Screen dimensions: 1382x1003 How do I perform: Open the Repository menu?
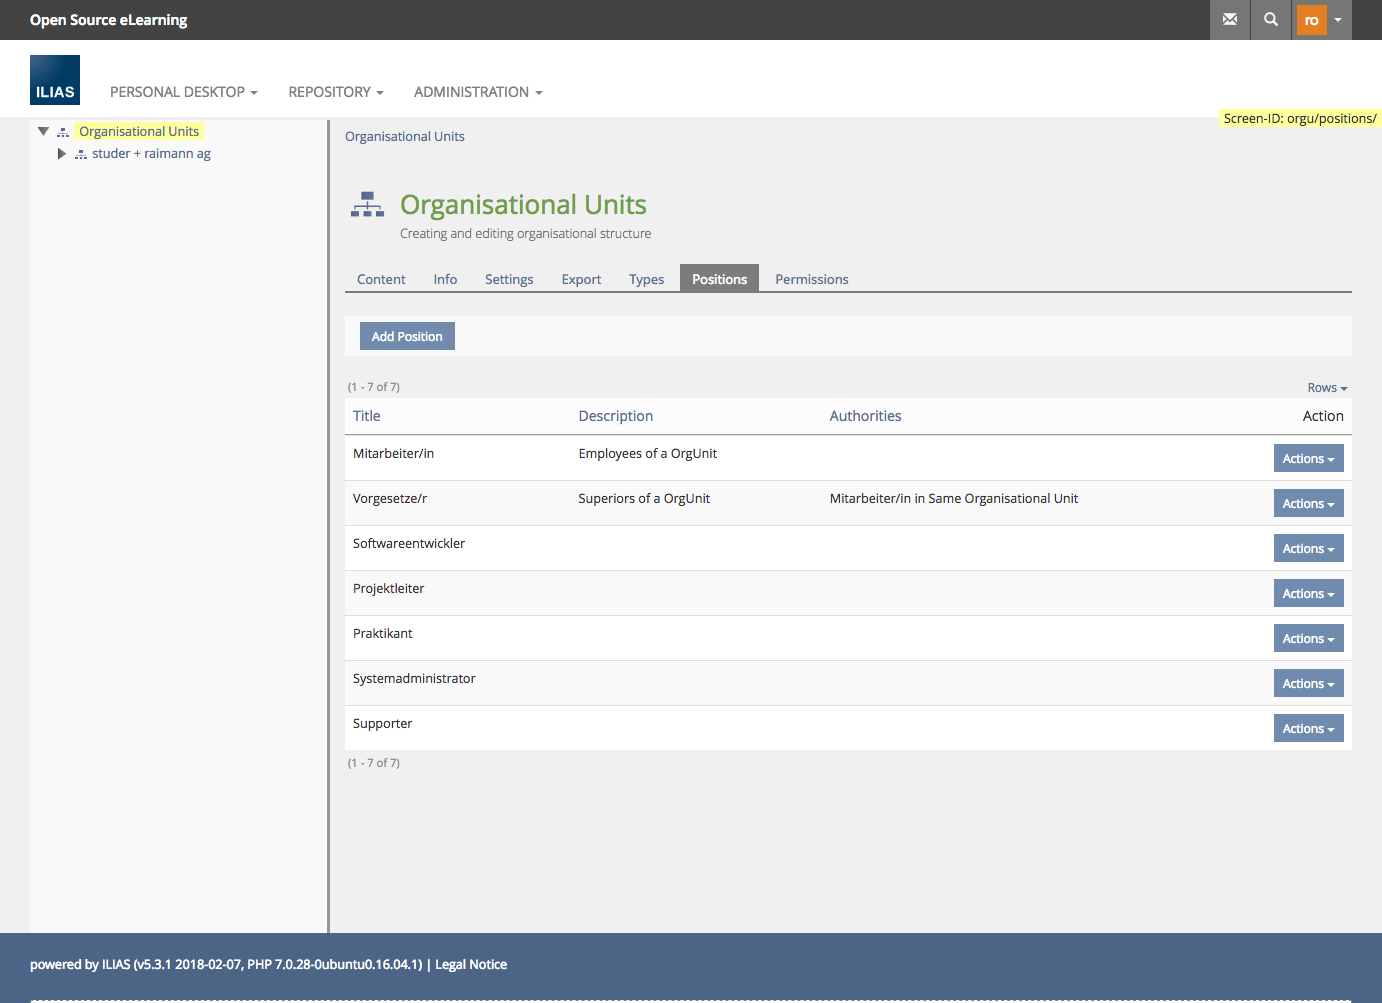coord(335,92)
